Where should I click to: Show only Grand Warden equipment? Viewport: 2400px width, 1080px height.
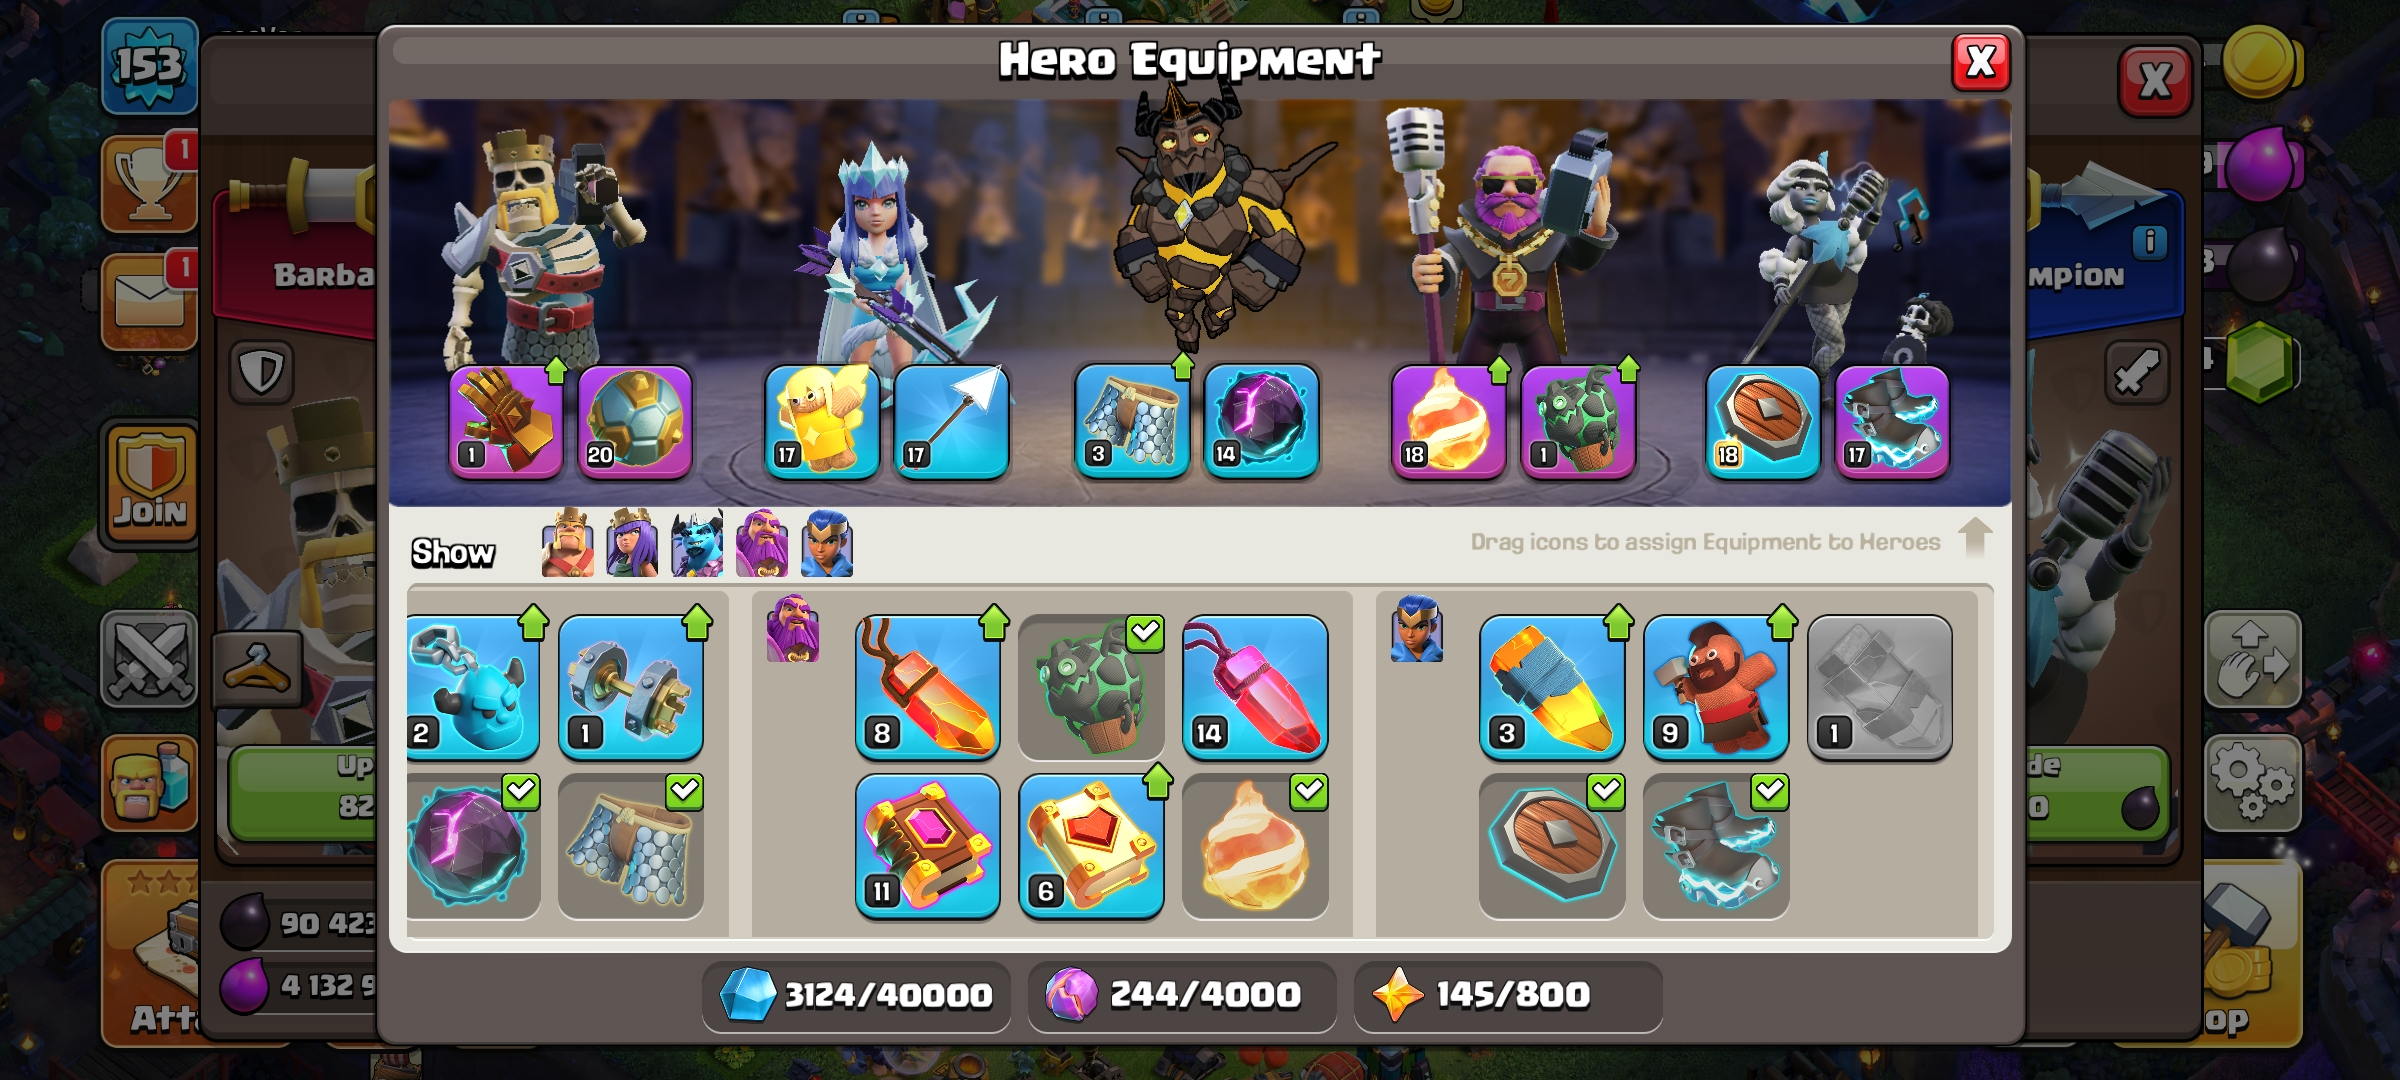coord(762,544)
